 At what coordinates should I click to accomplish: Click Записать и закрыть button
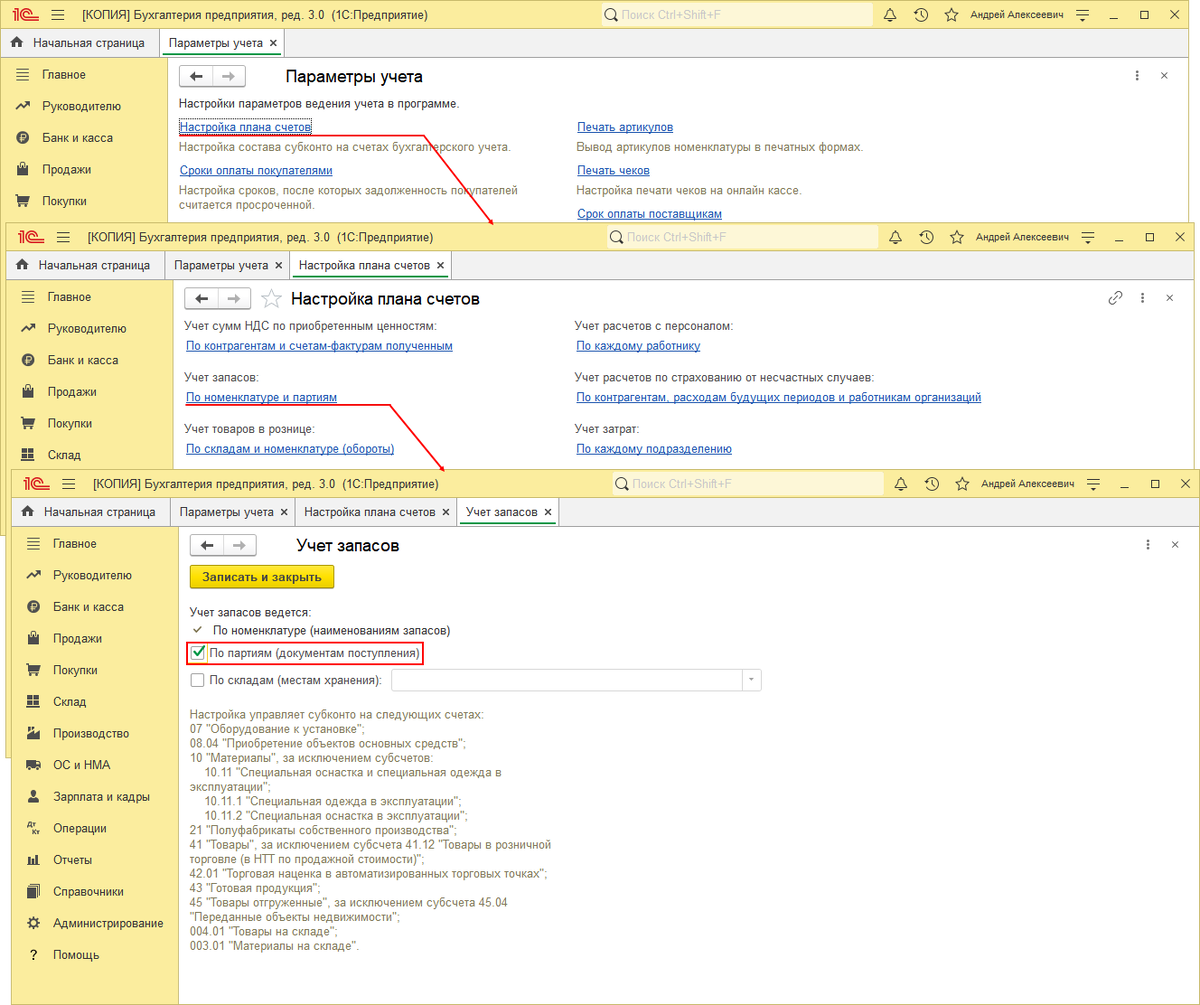[x=262, y=577]
